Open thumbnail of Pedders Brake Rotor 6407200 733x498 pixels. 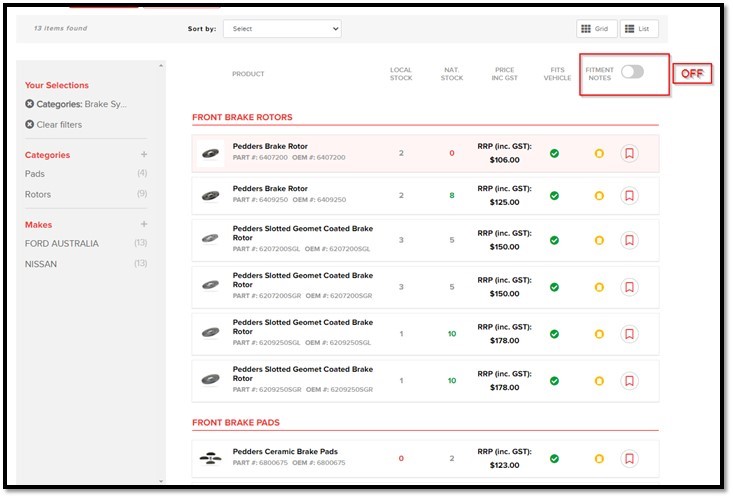point(210,153)
